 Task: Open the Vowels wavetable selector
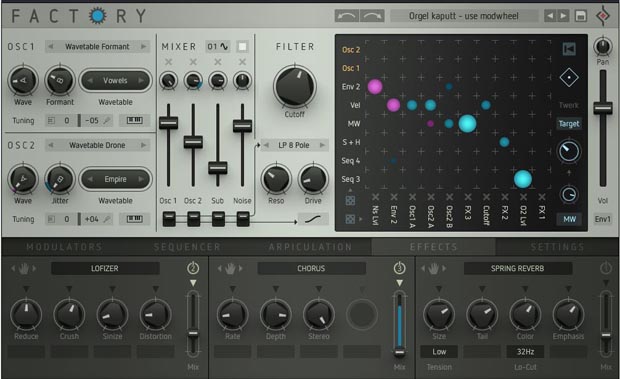coord(115,81)
